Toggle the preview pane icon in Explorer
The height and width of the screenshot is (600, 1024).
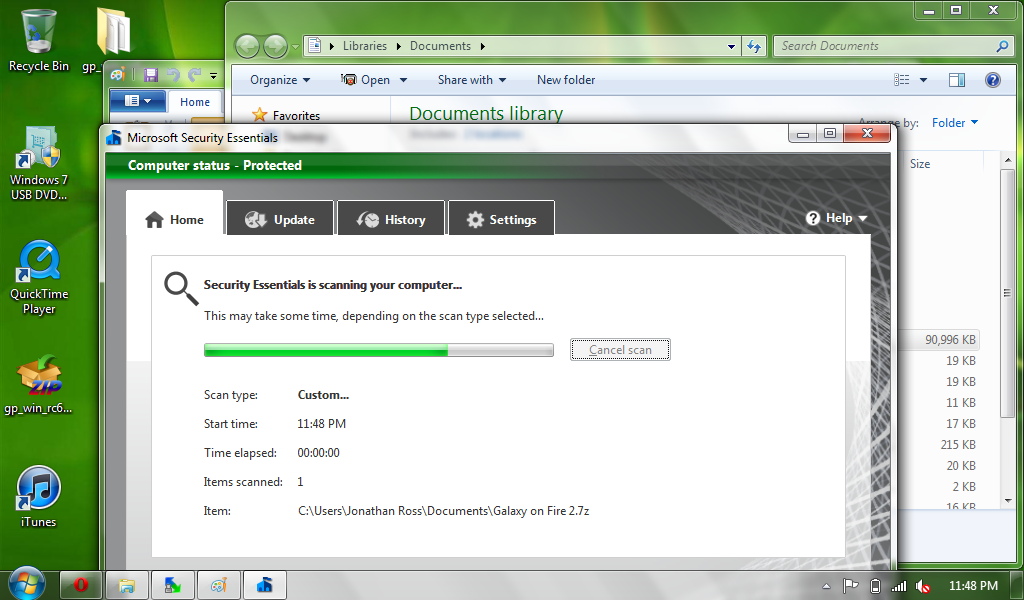pos(957,80)
